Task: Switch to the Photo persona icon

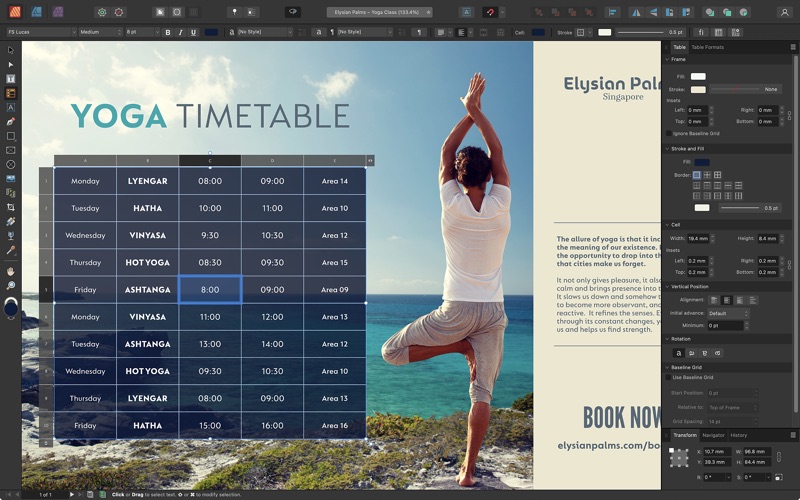Action: [x=58, y=12]
